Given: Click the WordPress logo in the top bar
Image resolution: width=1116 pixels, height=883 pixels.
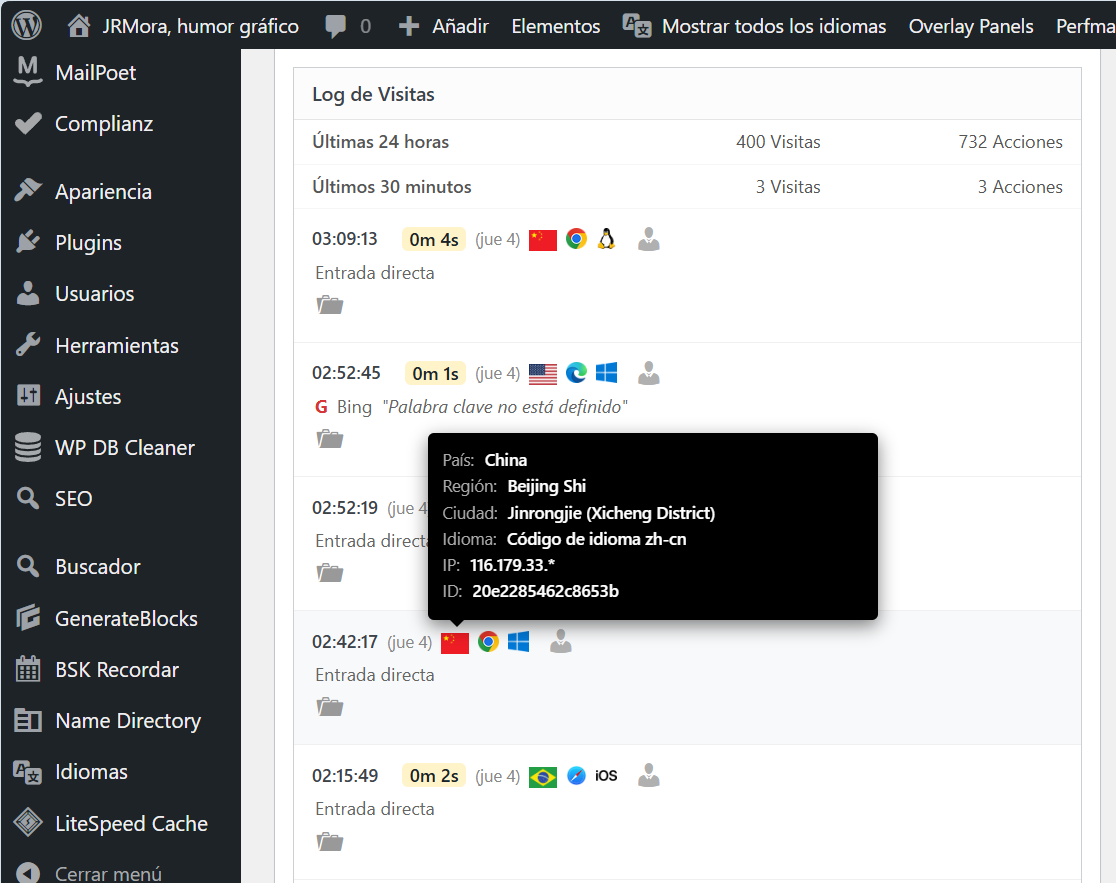Looking at the screenshot, I should pos(25,25).
